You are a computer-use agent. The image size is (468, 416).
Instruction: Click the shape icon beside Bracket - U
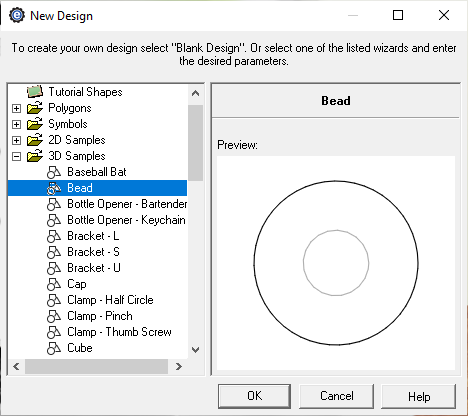54,268
